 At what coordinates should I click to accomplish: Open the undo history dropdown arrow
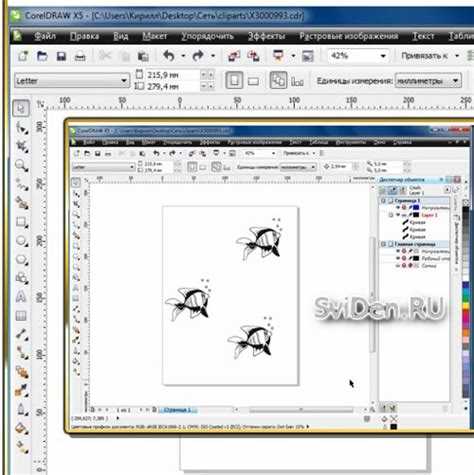183,56
